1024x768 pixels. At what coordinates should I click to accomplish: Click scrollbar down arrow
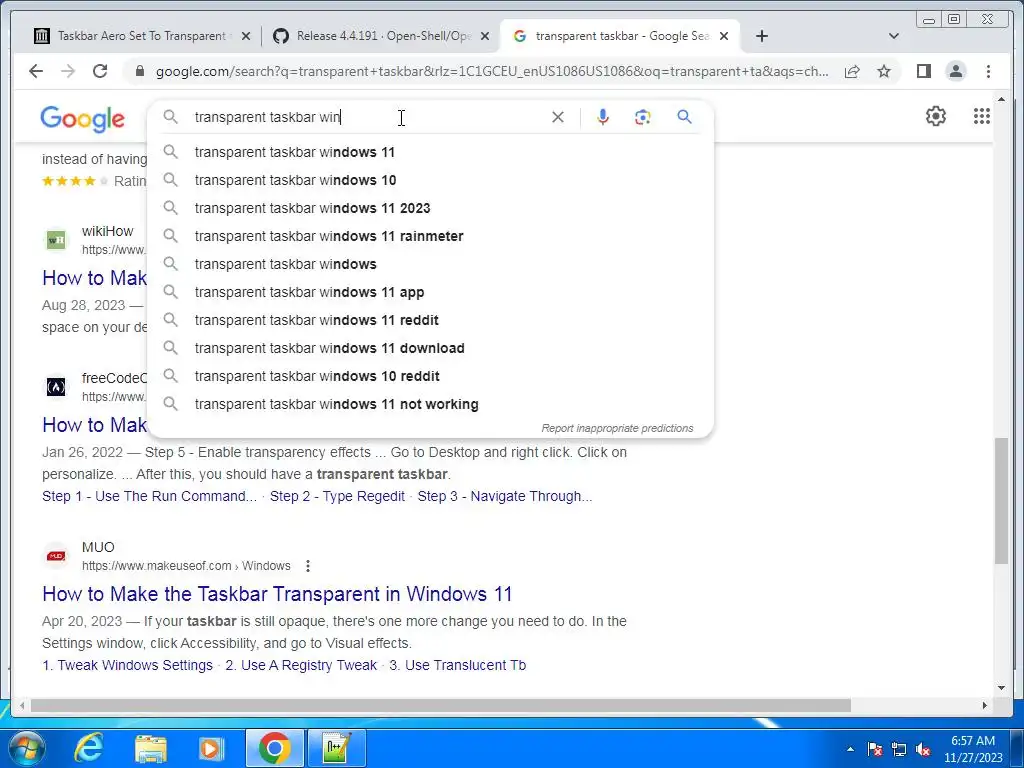tap(1002, 688)
